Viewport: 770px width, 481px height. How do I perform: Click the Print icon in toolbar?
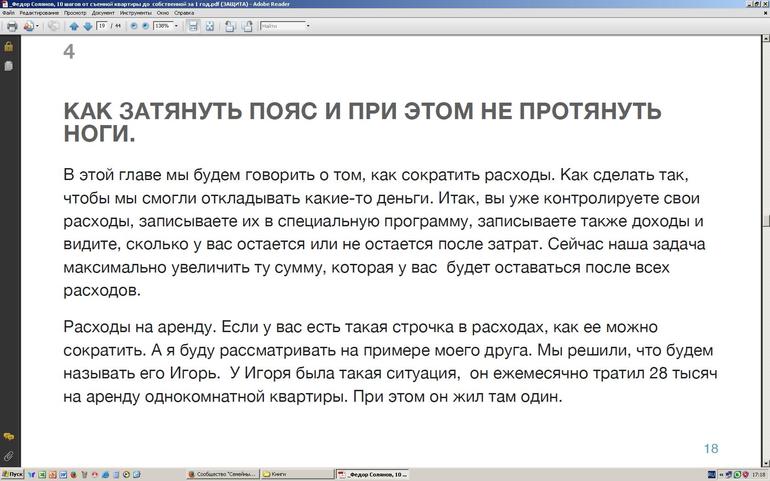11,26
